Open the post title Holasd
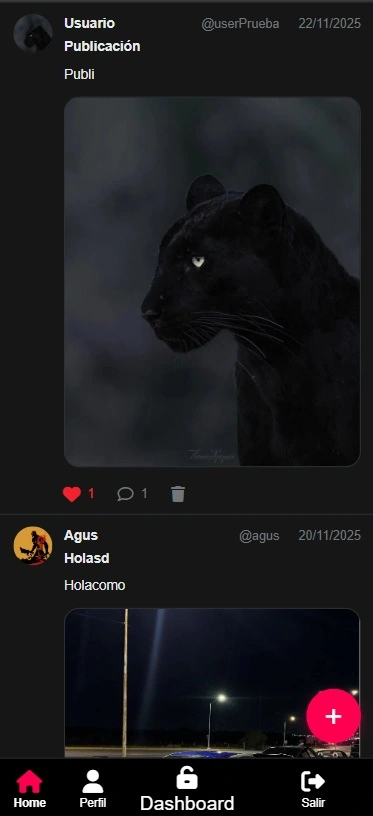 (86, 558)
